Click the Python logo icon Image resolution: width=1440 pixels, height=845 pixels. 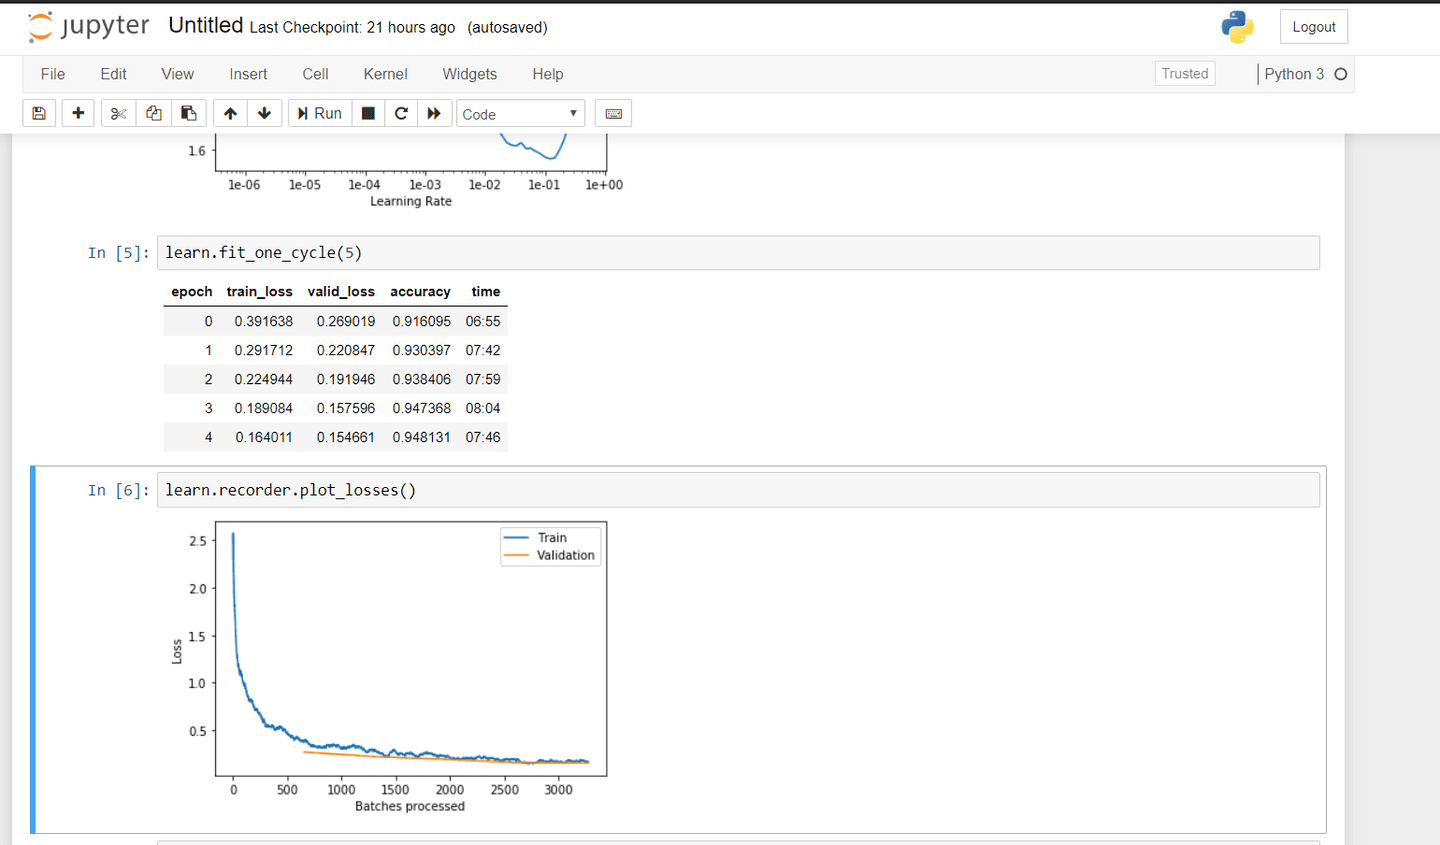point(1237,27)
